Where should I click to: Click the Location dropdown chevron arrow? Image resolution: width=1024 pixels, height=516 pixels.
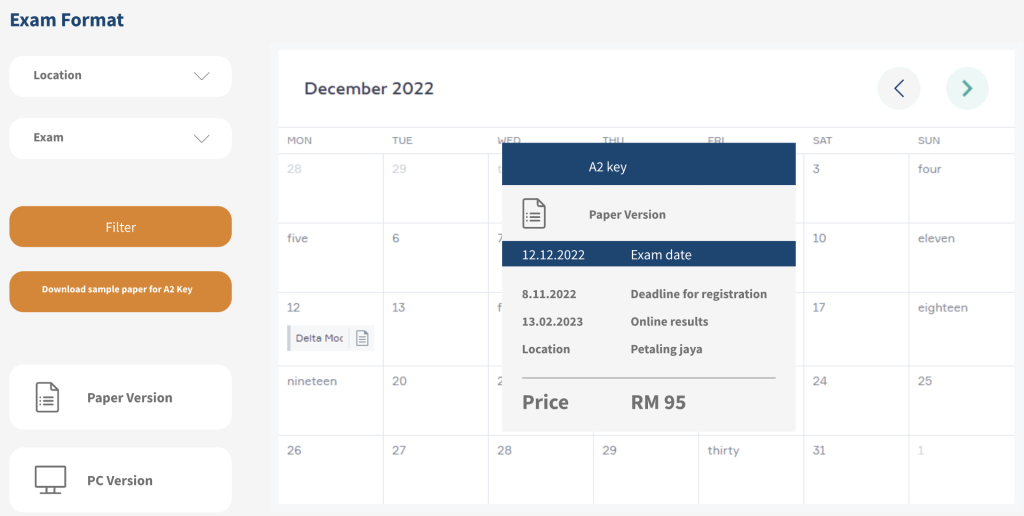click(x=201, y=76)
